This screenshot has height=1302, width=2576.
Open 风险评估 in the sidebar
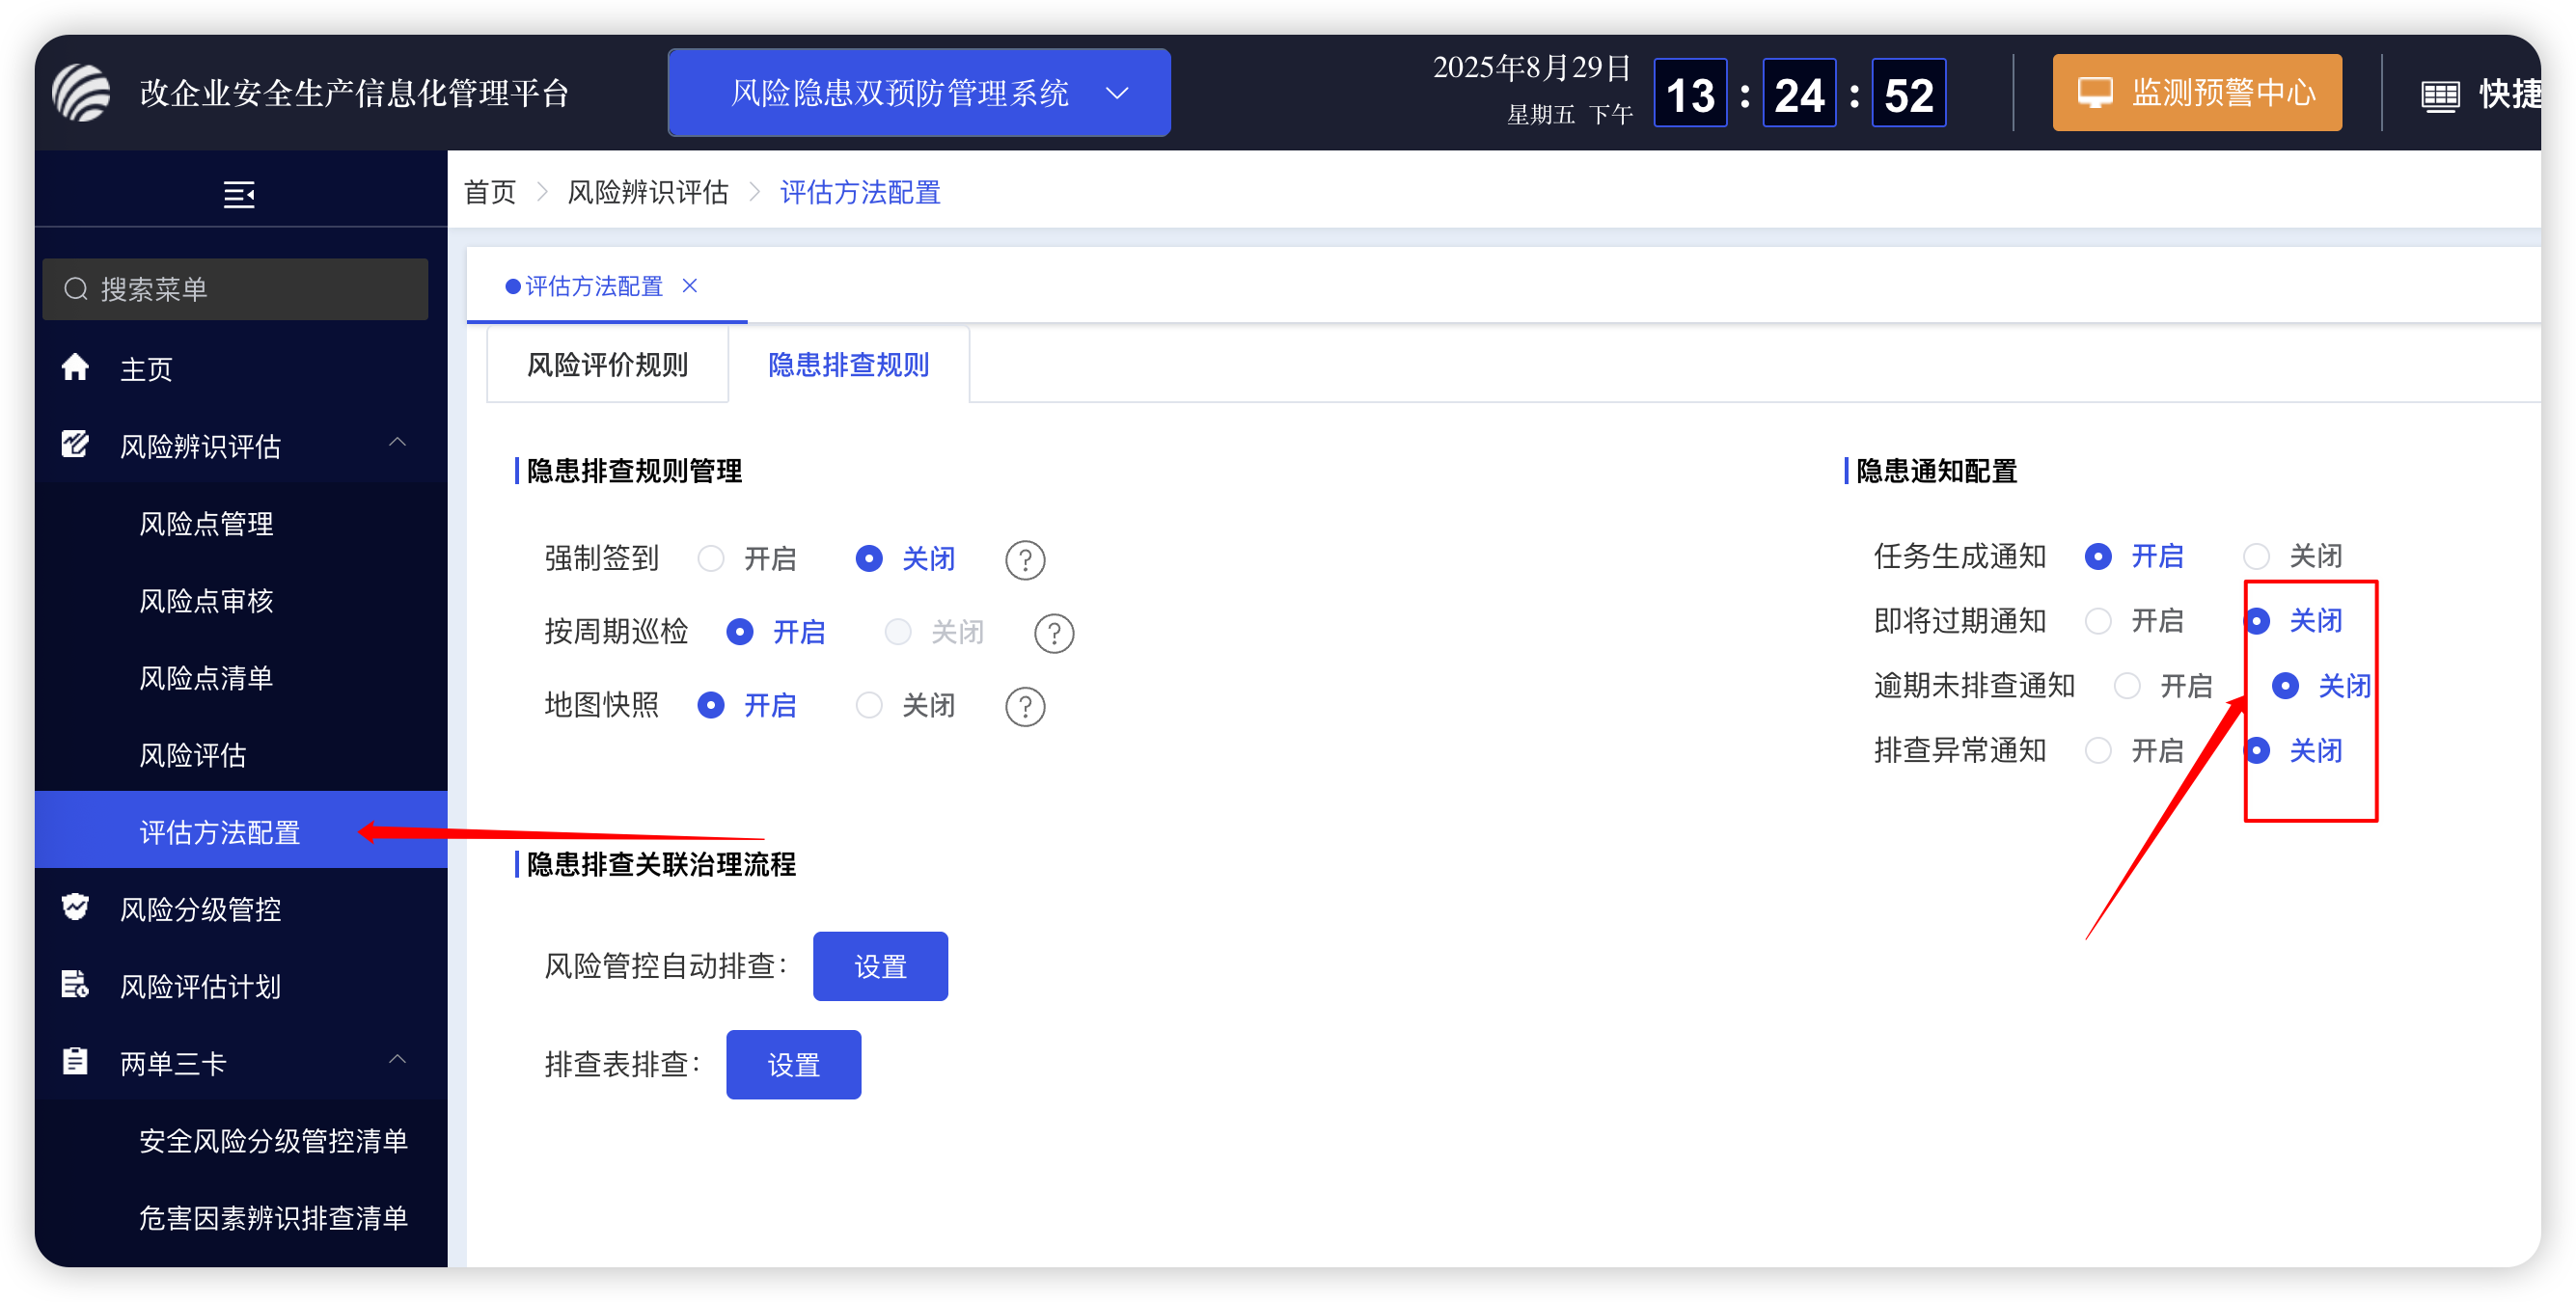[x=241, y=754]
